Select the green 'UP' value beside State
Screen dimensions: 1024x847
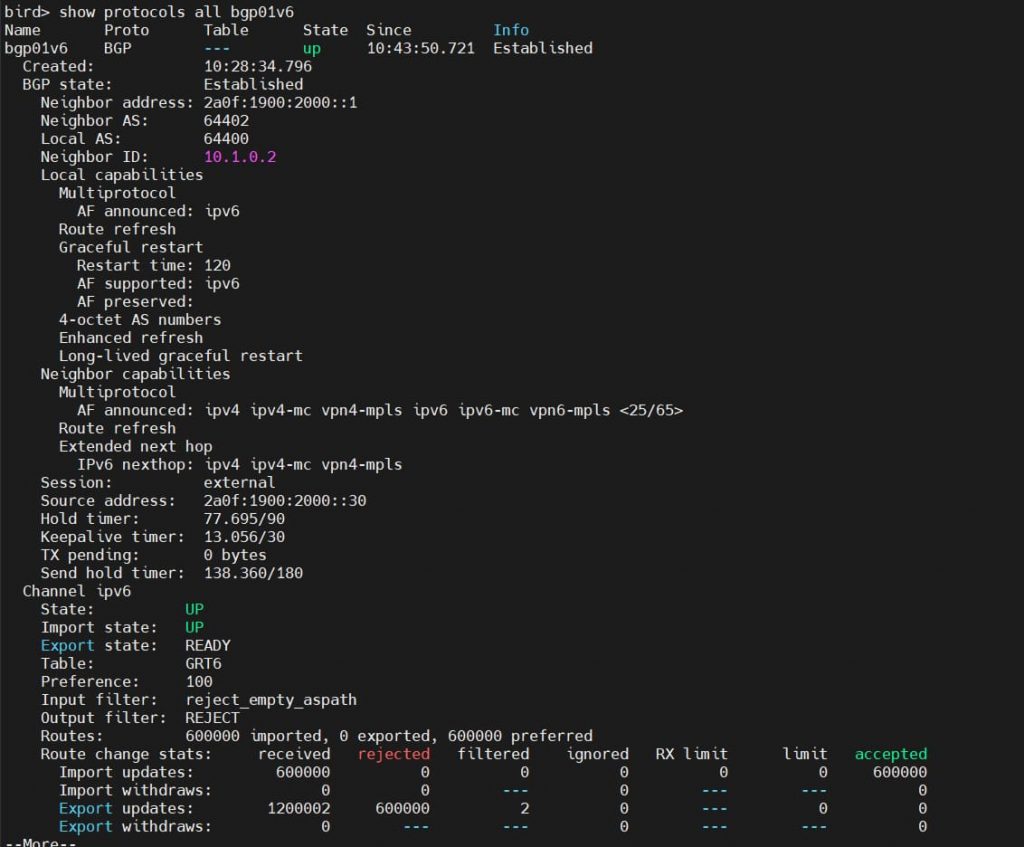coord(194,609)
